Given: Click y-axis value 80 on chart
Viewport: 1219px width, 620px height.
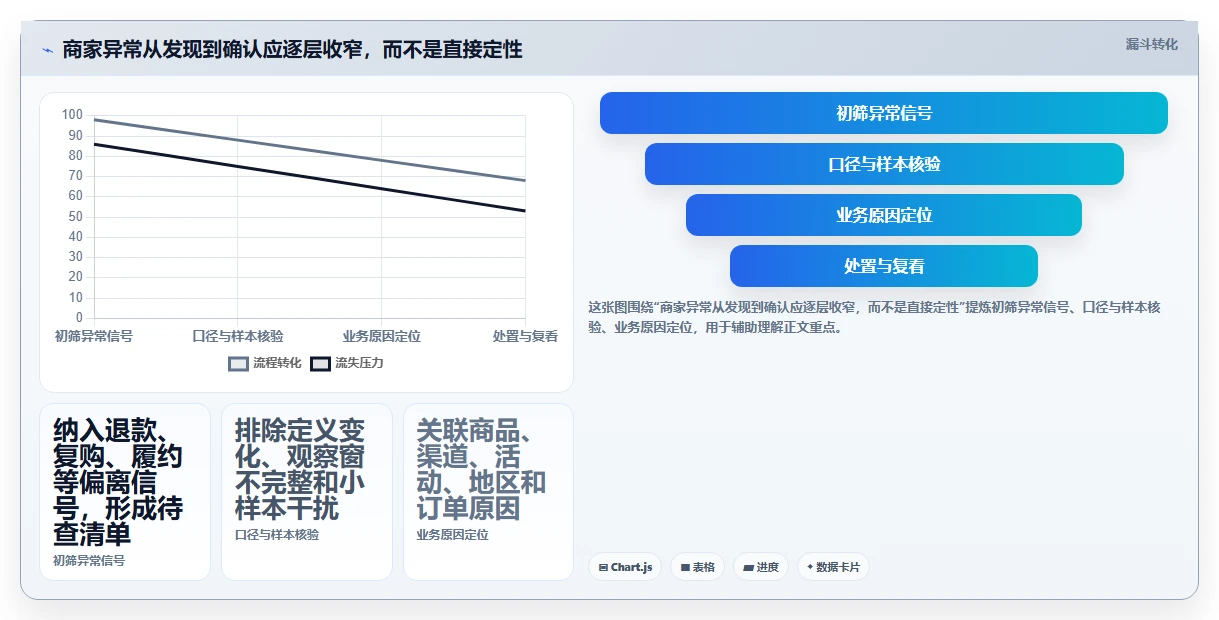Looking at the screenshot, I should (x=76, y=156).
